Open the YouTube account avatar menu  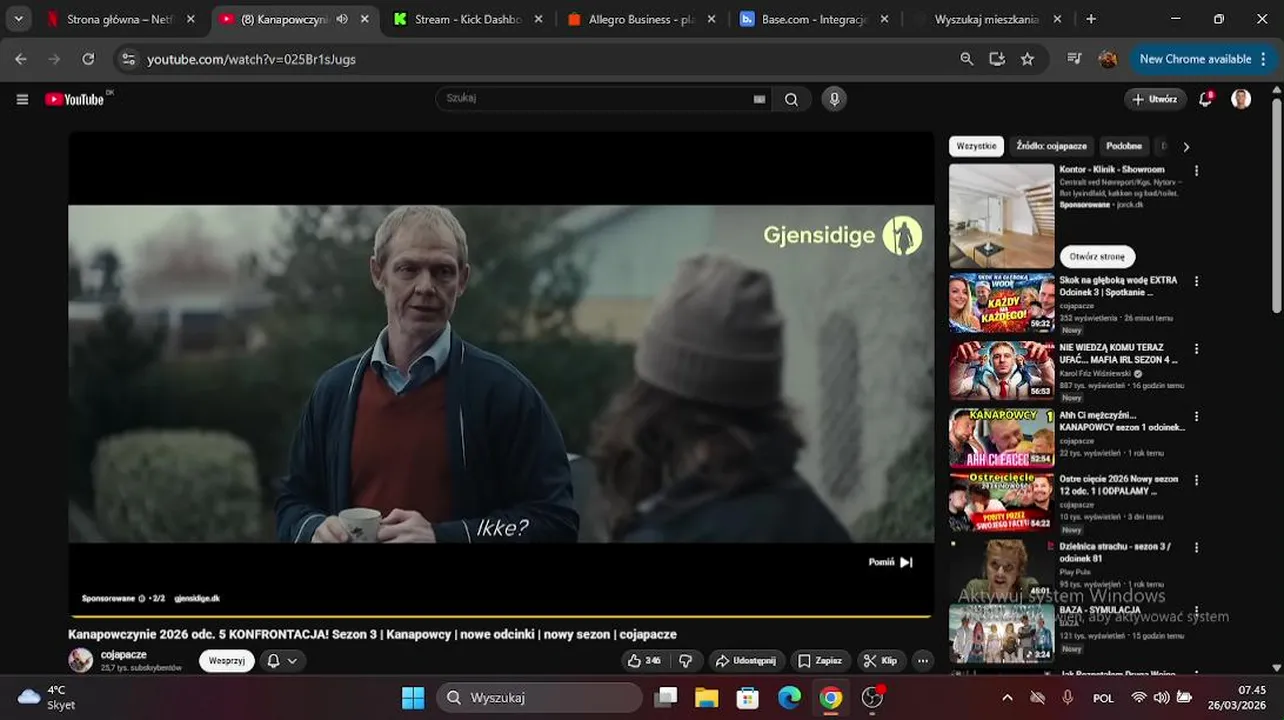point(1241,99)
